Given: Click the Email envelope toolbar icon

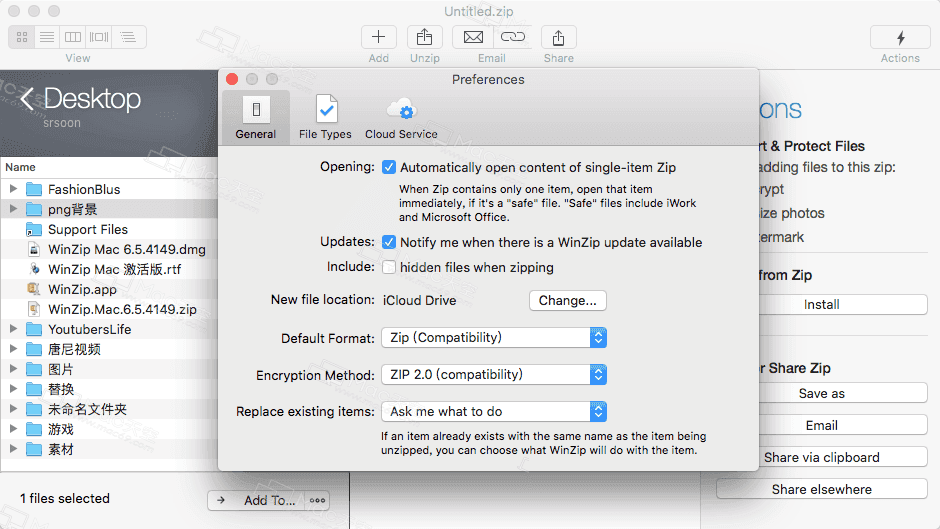Looking at the screenshot, I should (x=473, y=37).
